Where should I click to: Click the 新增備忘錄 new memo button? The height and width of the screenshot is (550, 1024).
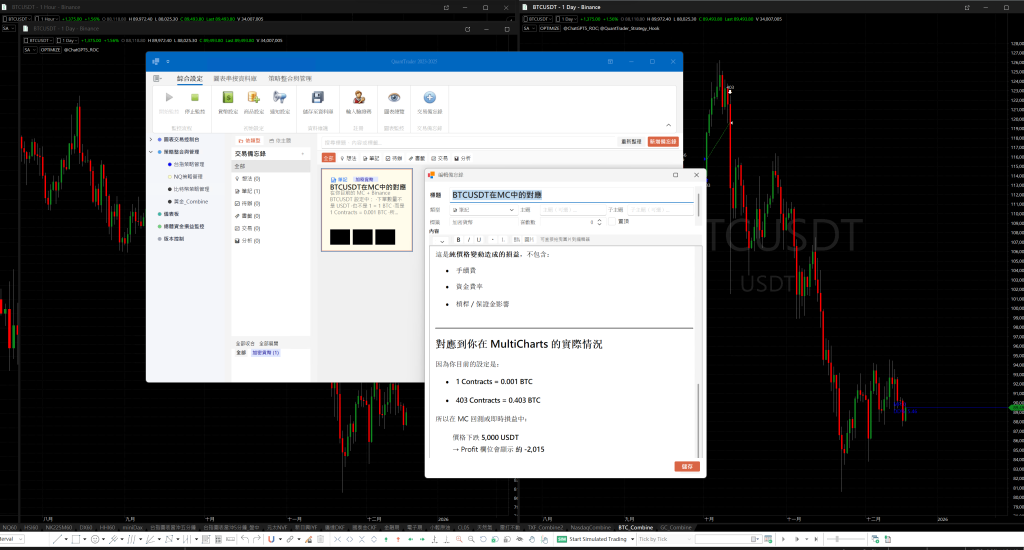point(662,142)
